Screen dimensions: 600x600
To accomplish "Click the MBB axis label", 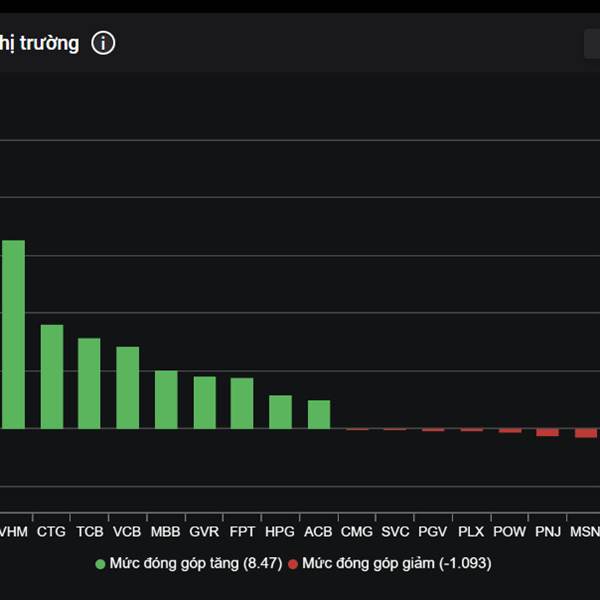I will coord(166,532).
